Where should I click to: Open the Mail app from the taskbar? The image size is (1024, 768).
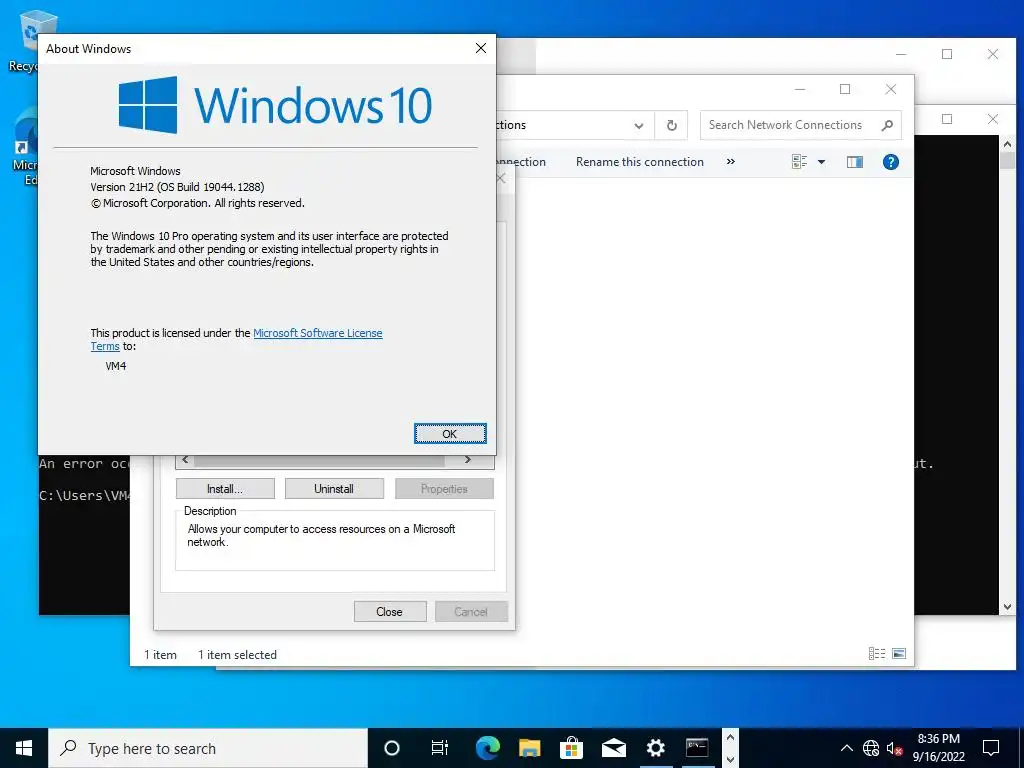point(614,748)
